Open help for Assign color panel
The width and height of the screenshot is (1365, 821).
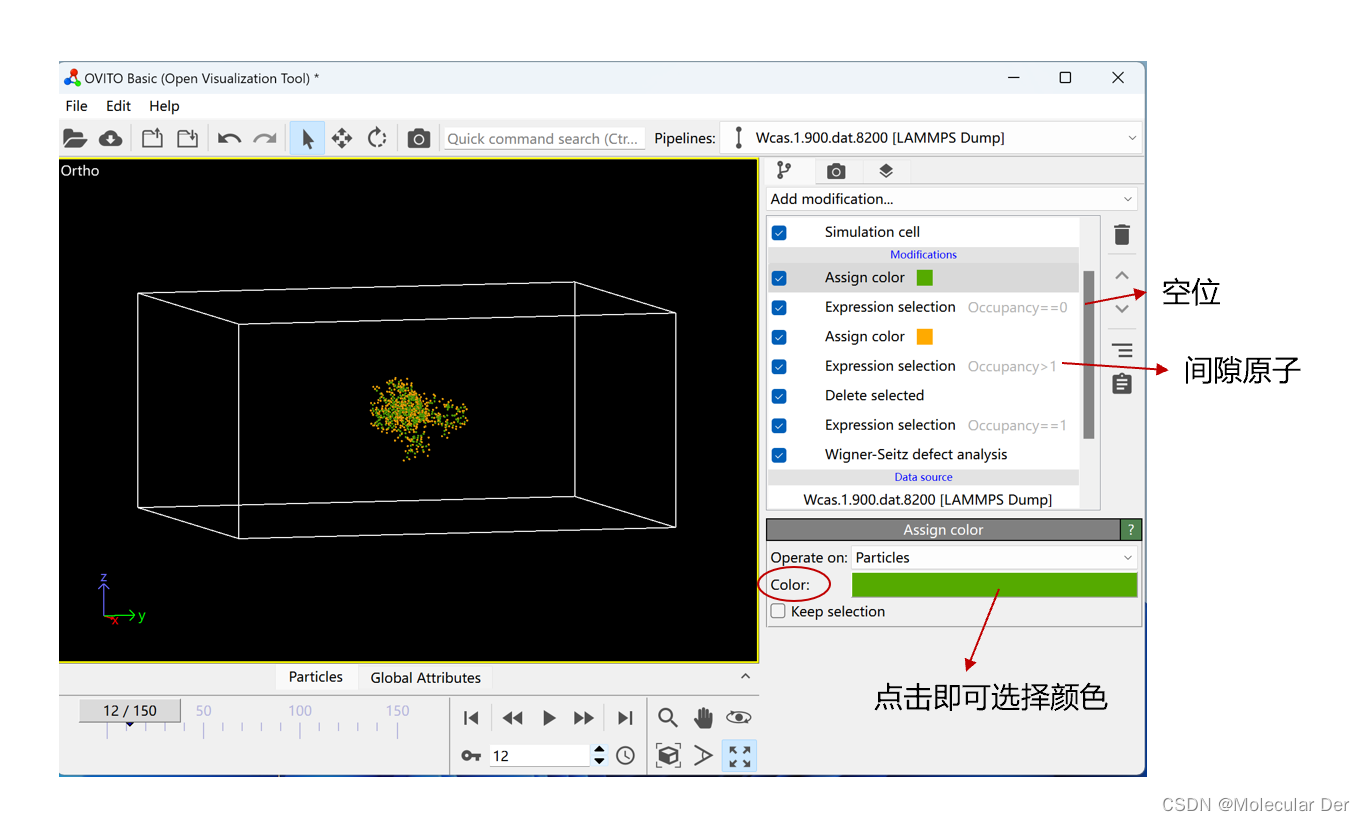point(1131,530)
